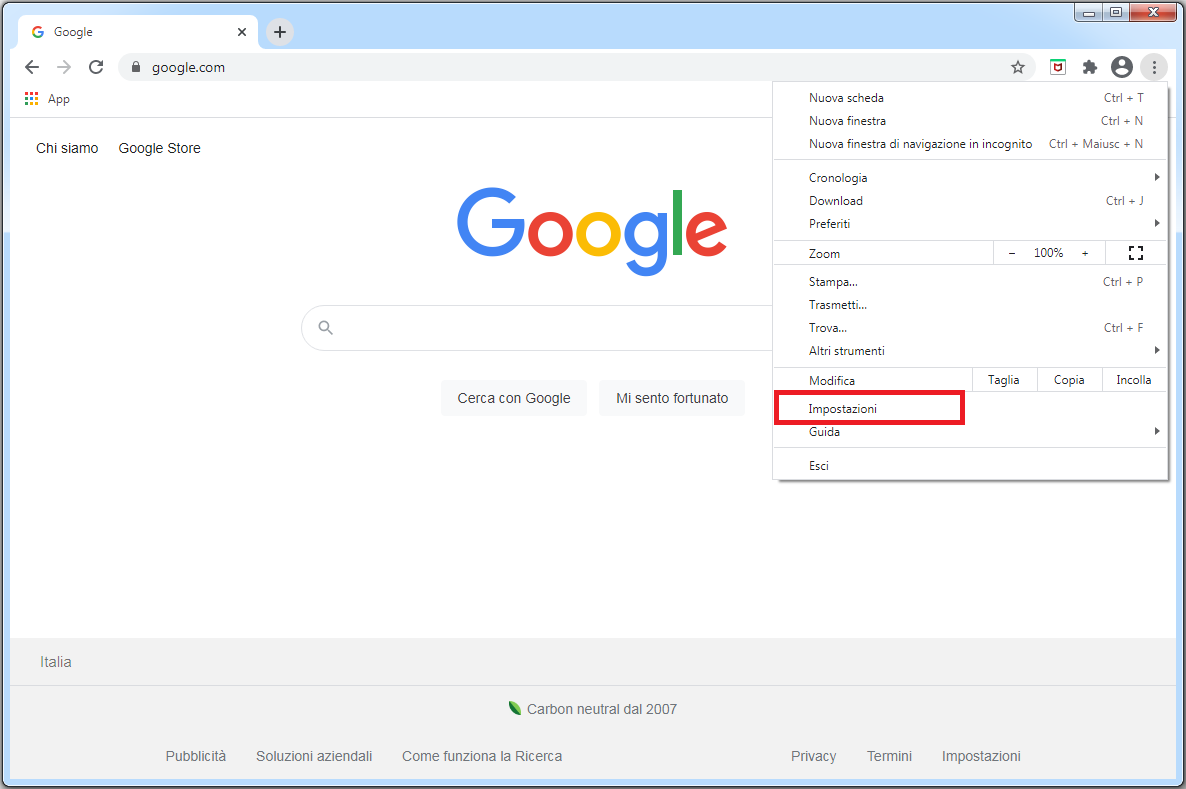Go back with the back arrow
The height and width of the screenshot is (789, 1186).
click(32, 67)
